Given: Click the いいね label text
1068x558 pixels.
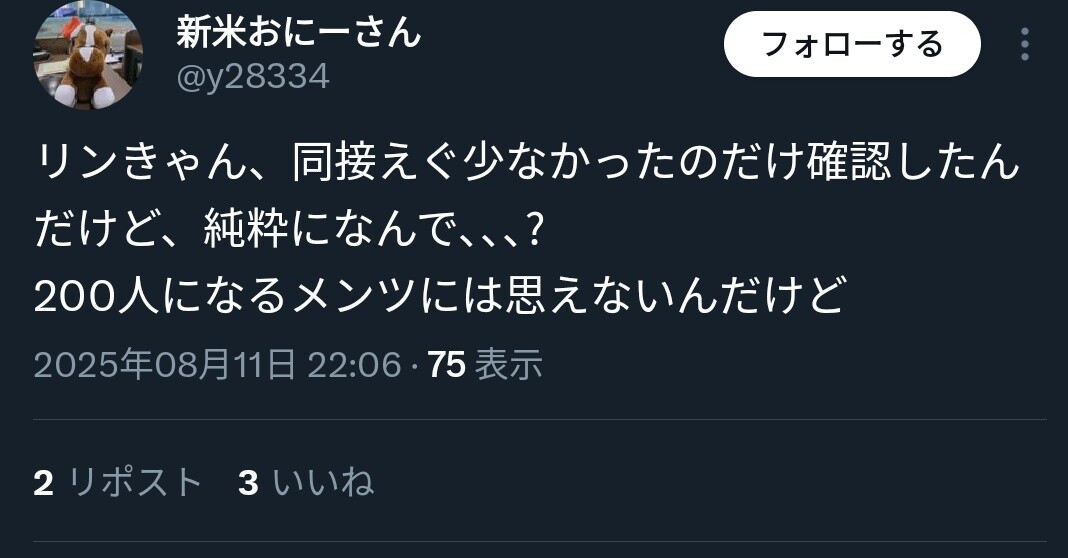Looking at the screenshot, I should coord(324,482).
